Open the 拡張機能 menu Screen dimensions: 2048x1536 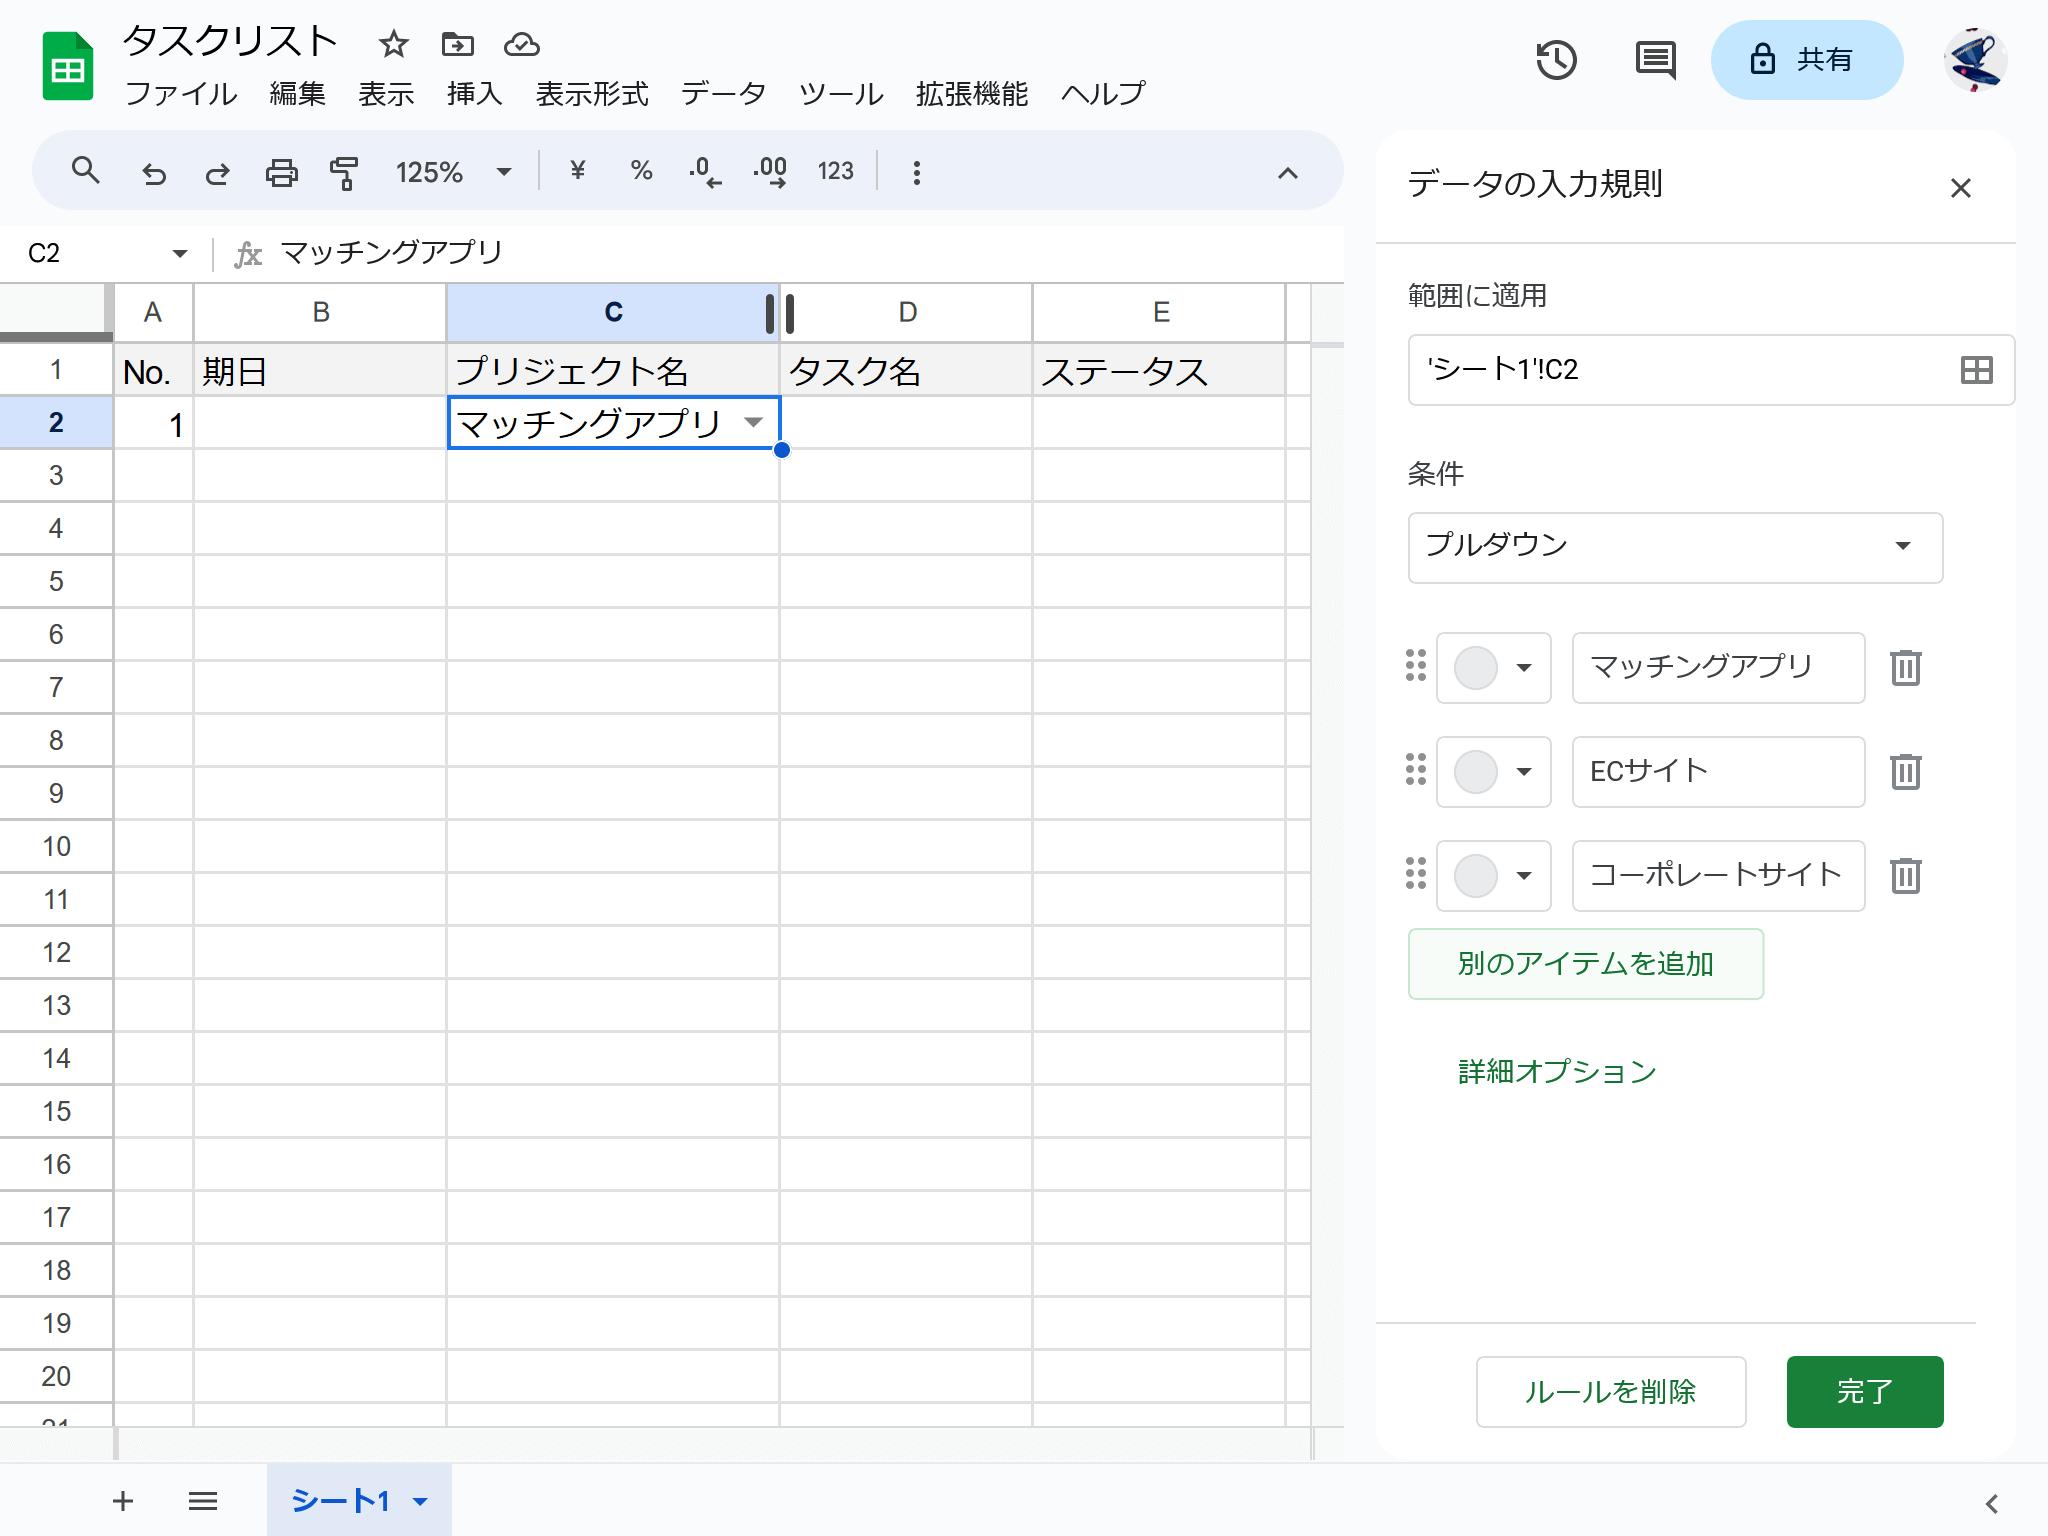pyautogui.click(x=972, y=94)
